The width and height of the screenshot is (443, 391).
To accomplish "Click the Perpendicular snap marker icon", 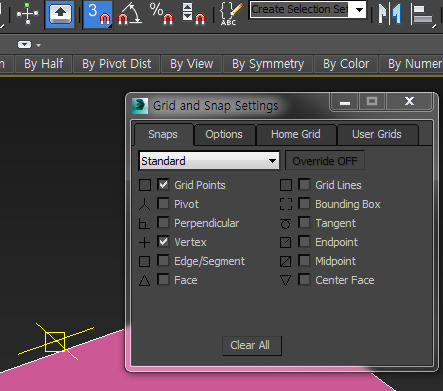I will pyautogui.click(x=144, y=223).
